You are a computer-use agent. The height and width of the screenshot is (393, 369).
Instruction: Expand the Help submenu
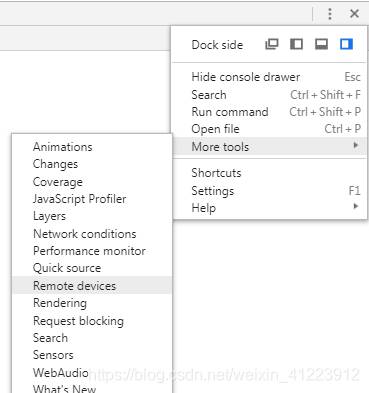pos(269,208)
